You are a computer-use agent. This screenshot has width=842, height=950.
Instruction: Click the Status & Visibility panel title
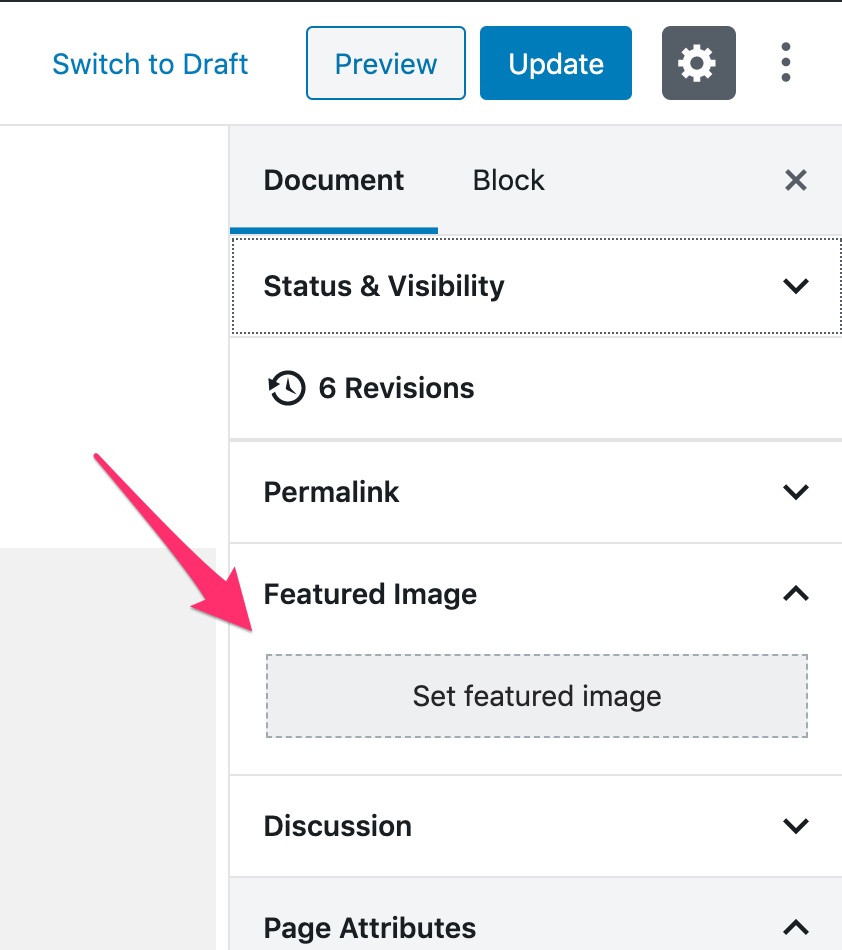pyautogui.click(x=383, y=286)
